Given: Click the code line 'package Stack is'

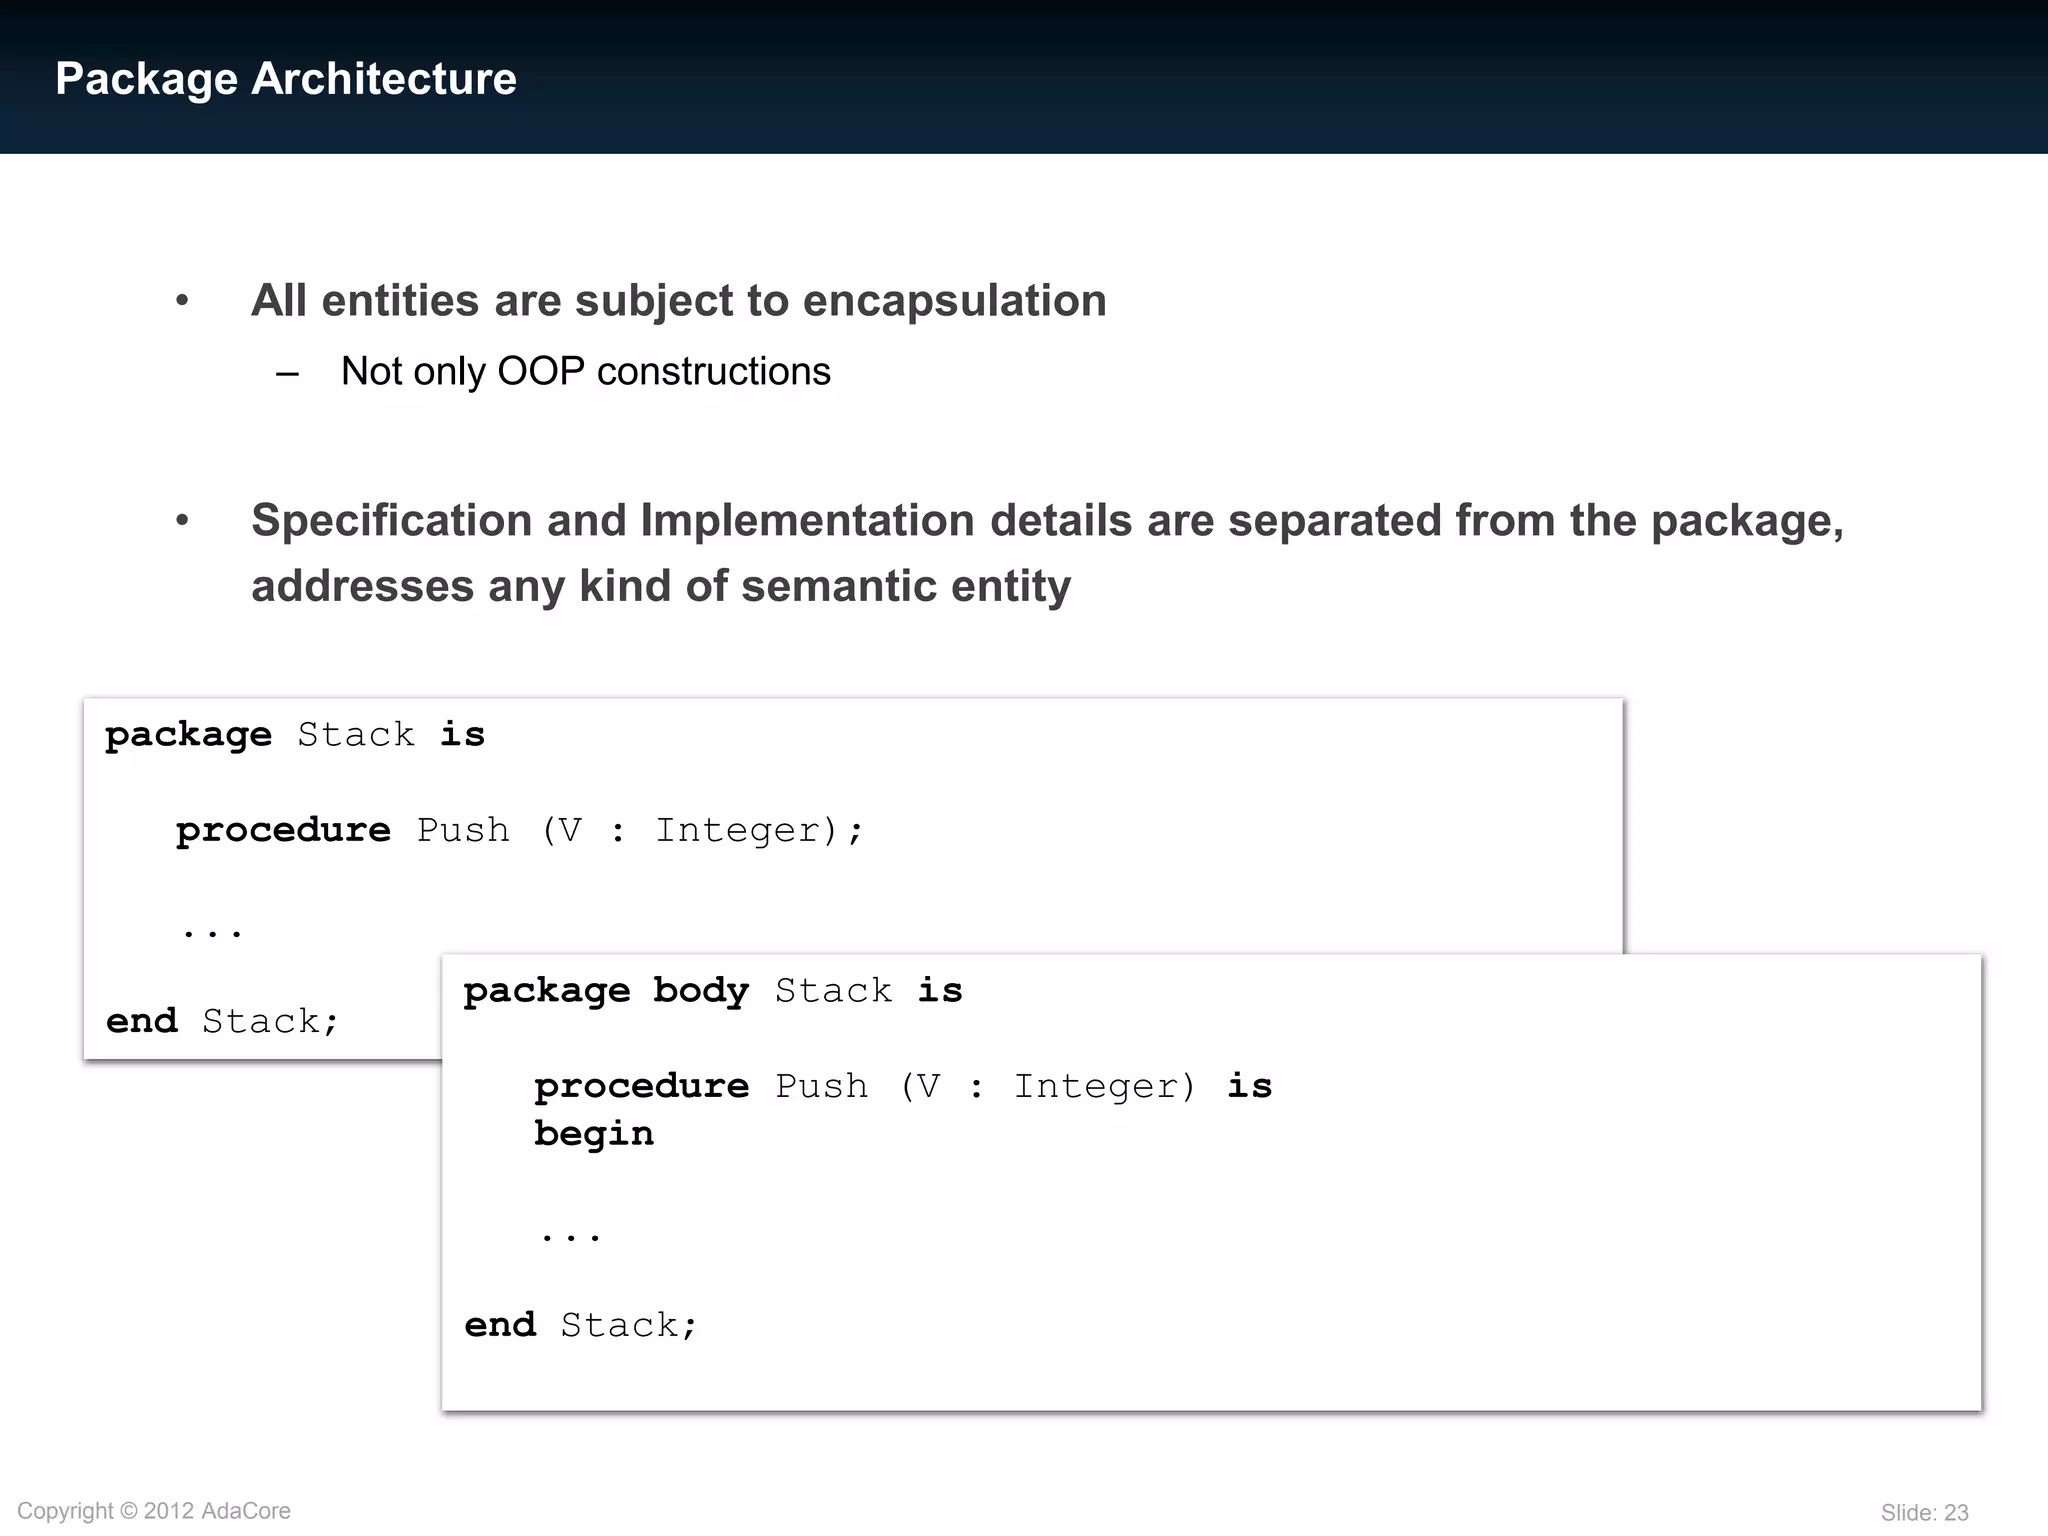Looking at the screenshot, I should [x=295, y=735].
